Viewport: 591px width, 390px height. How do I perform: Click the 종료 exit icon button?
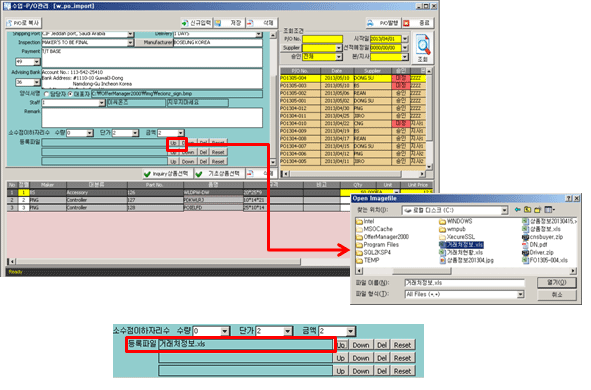[x=406, y=23]
